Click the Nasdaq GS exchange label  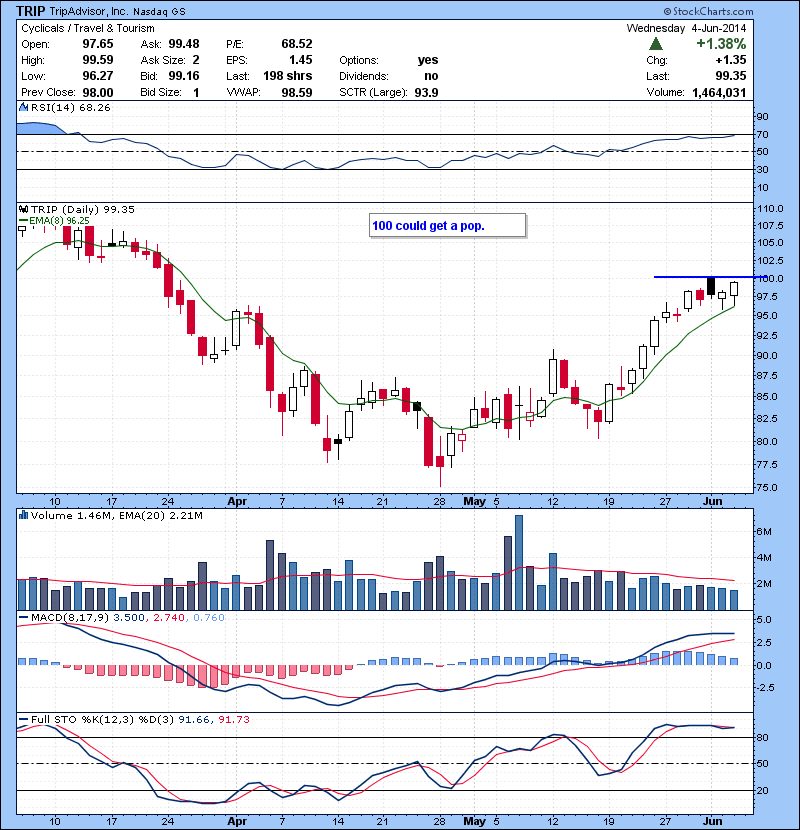(x=159, y=12)
